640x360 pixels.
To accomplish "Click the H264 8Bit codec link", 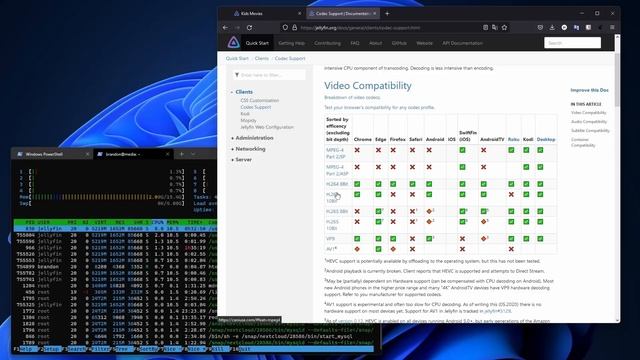I will (337, 184).
